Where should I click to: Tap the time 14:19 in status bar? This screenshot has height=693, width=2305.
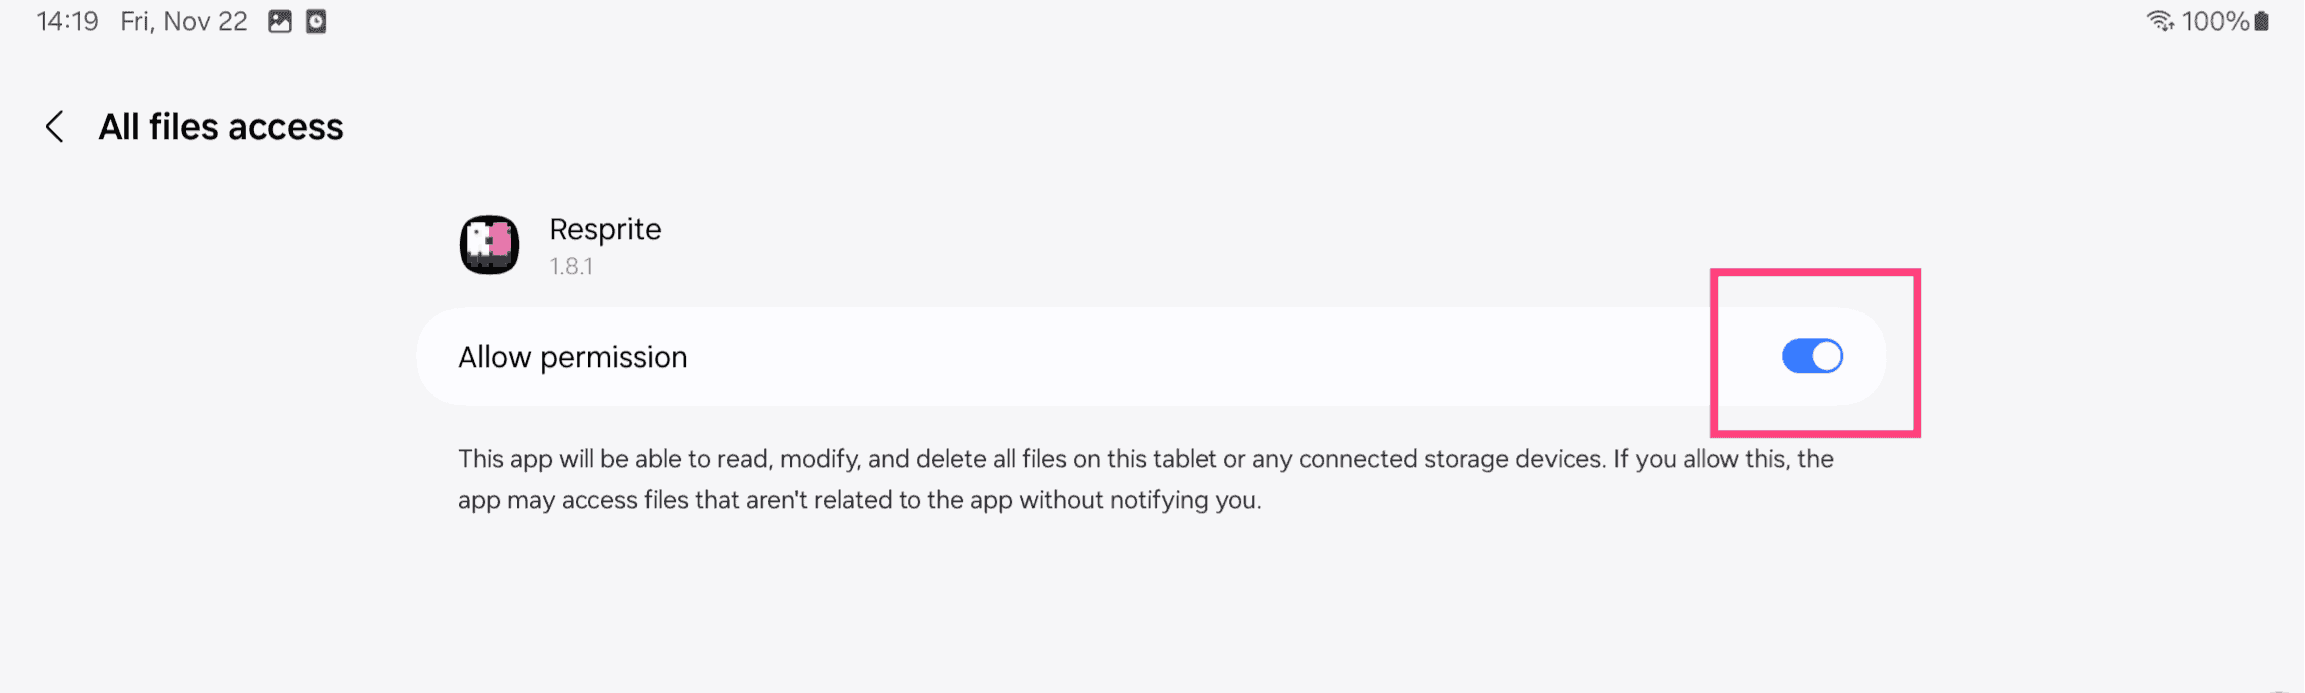[66, 20]
